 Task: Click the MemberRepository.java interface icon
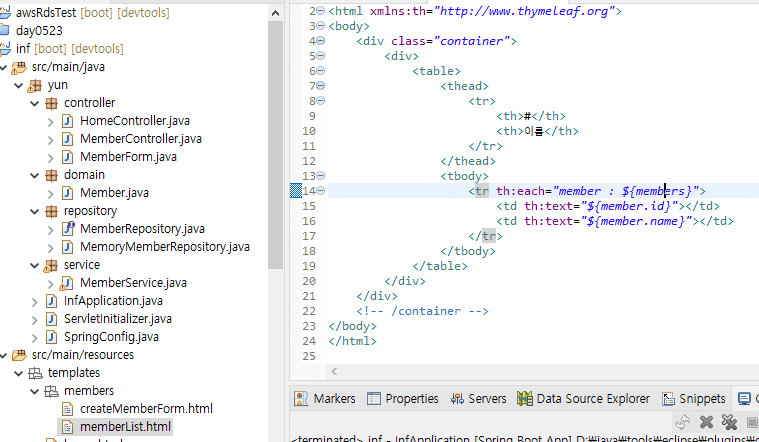coord(68,228)
